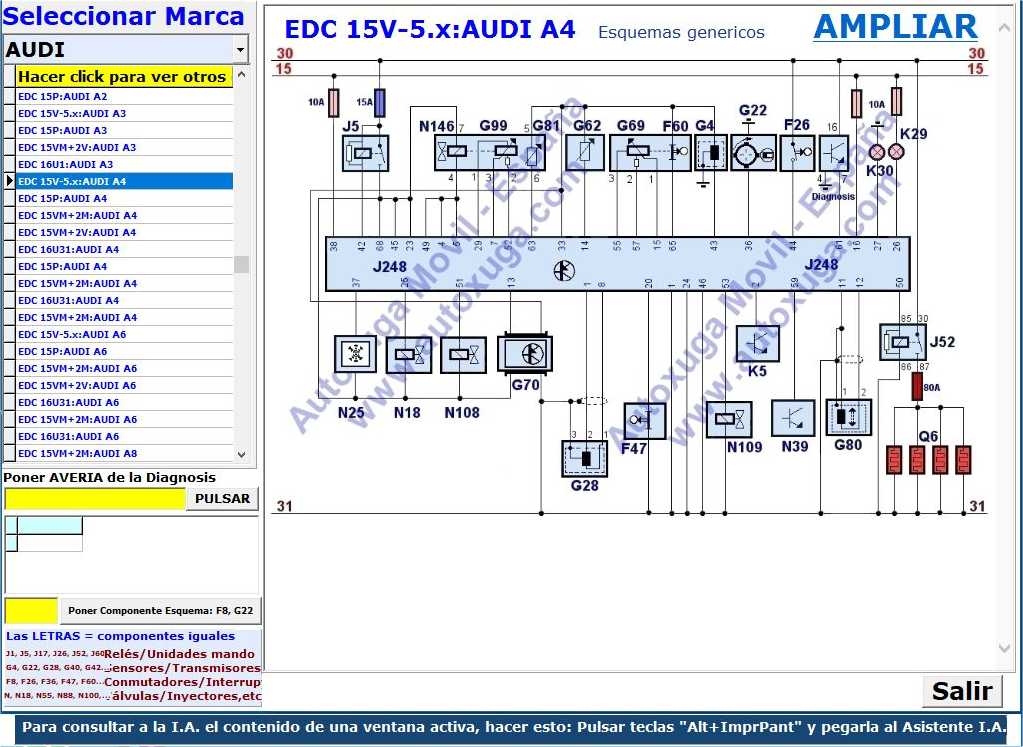Click the yellow AVERIA fault code field
This screenshot has height=747, width=1023.
click(x=95, y=498)
